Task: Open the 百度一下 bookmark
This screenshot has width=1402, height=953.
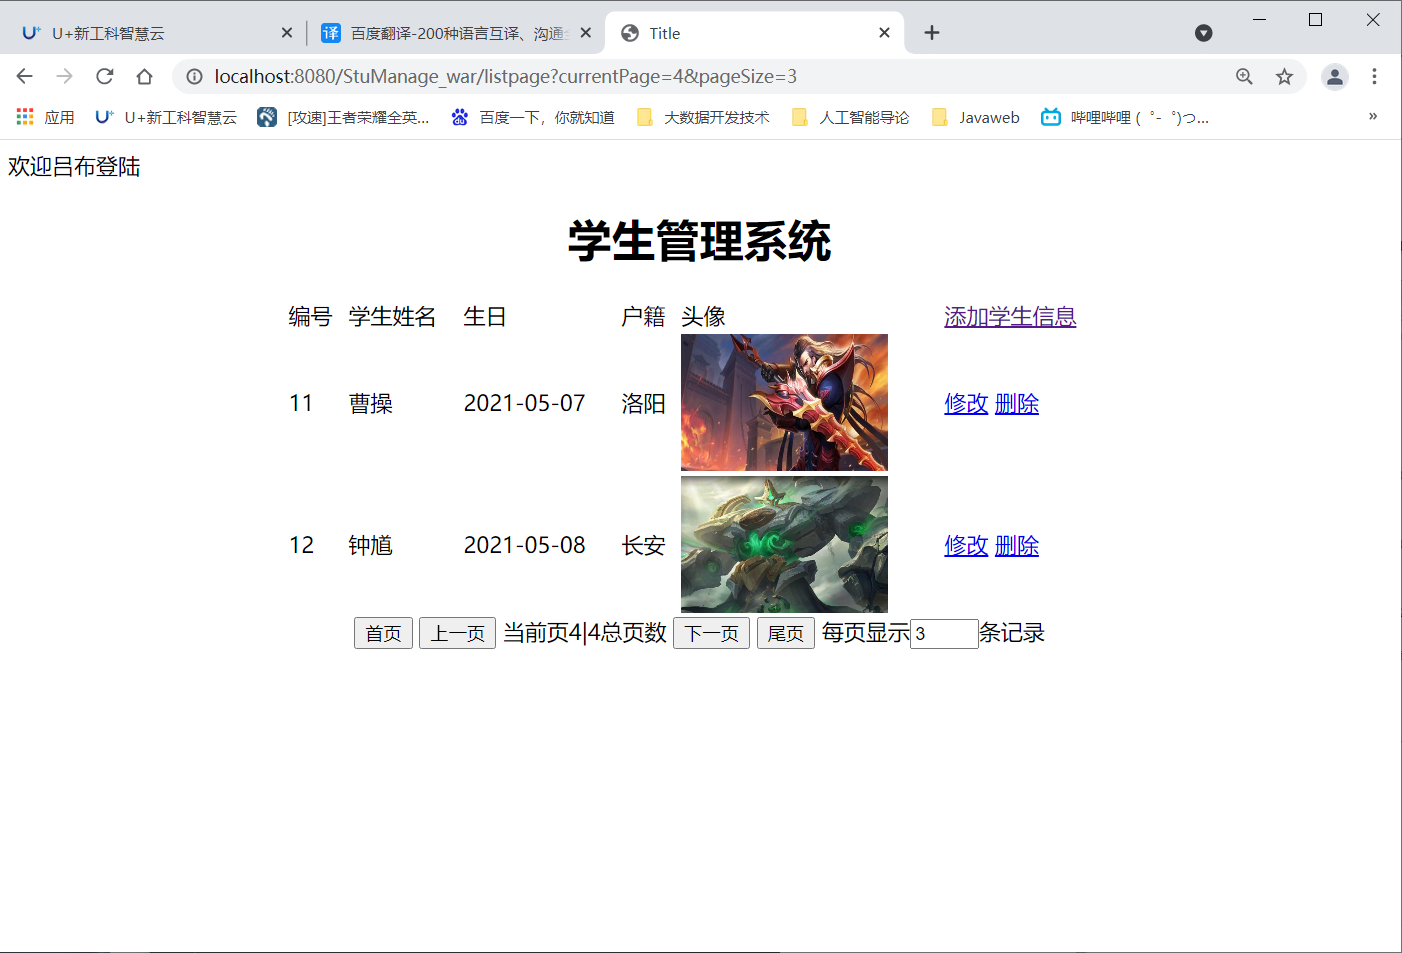Action: 532,117
